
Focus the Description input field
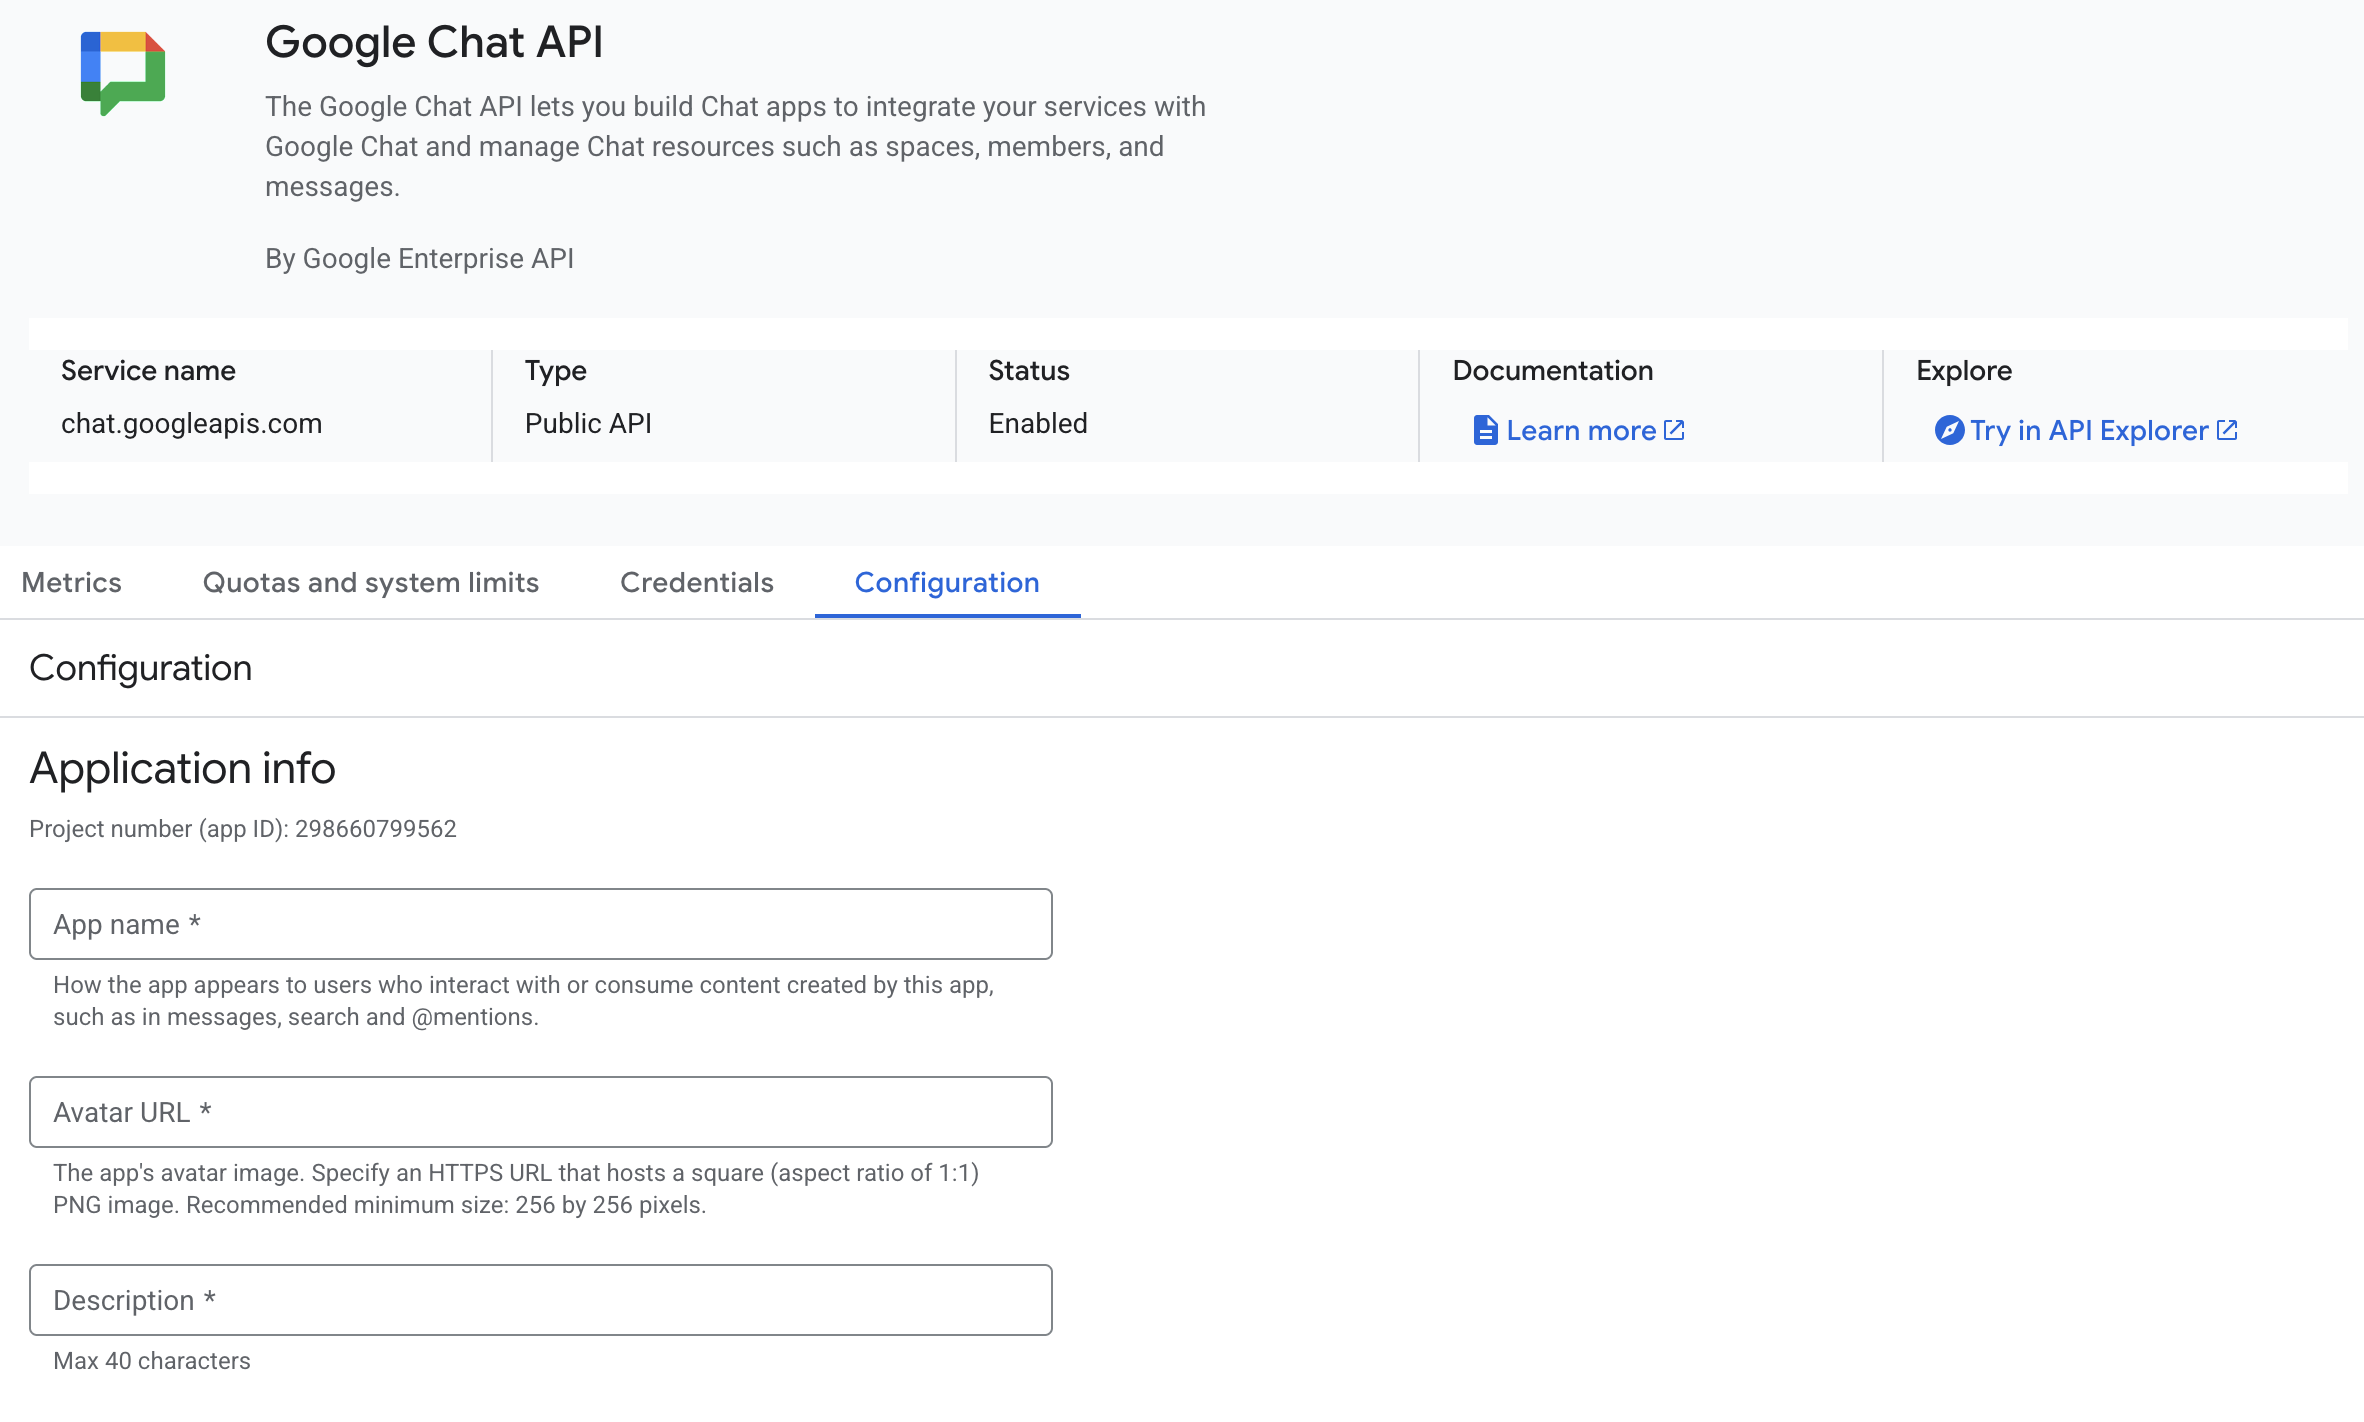click(541, 1300)
